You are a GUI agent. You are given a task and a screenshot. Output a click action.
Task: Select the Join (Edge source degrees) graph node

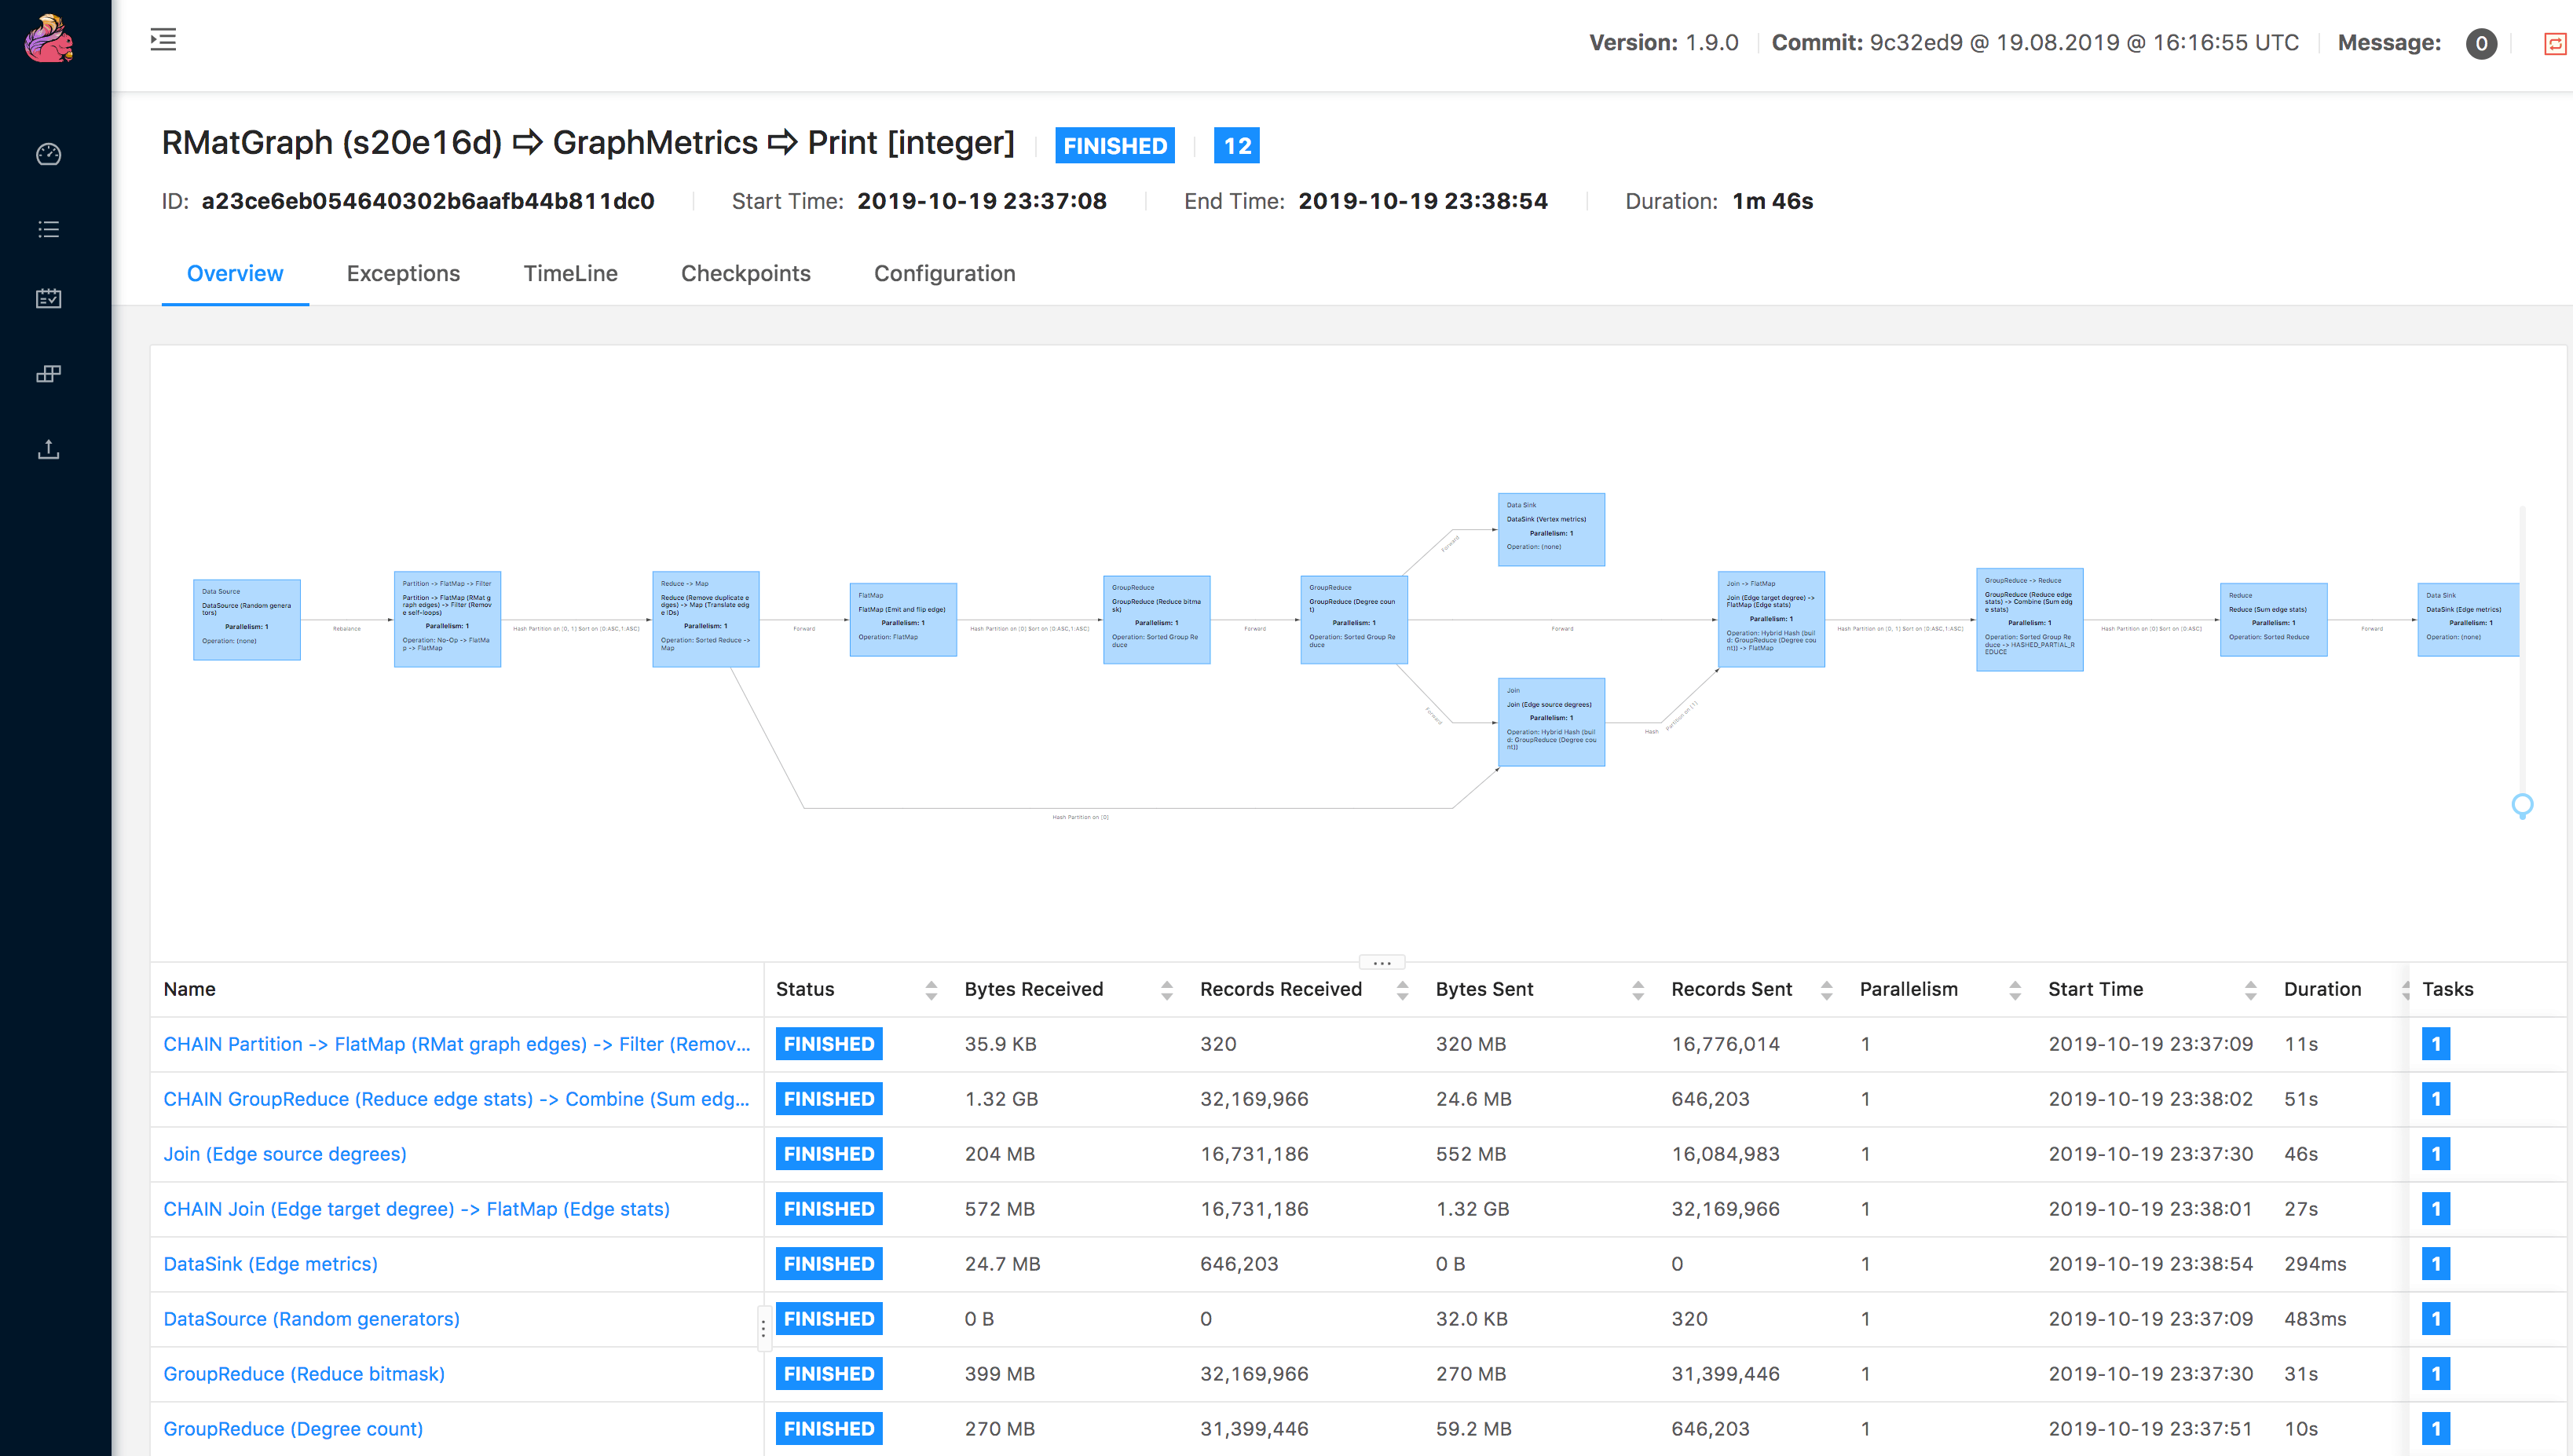pos(1551,722)
